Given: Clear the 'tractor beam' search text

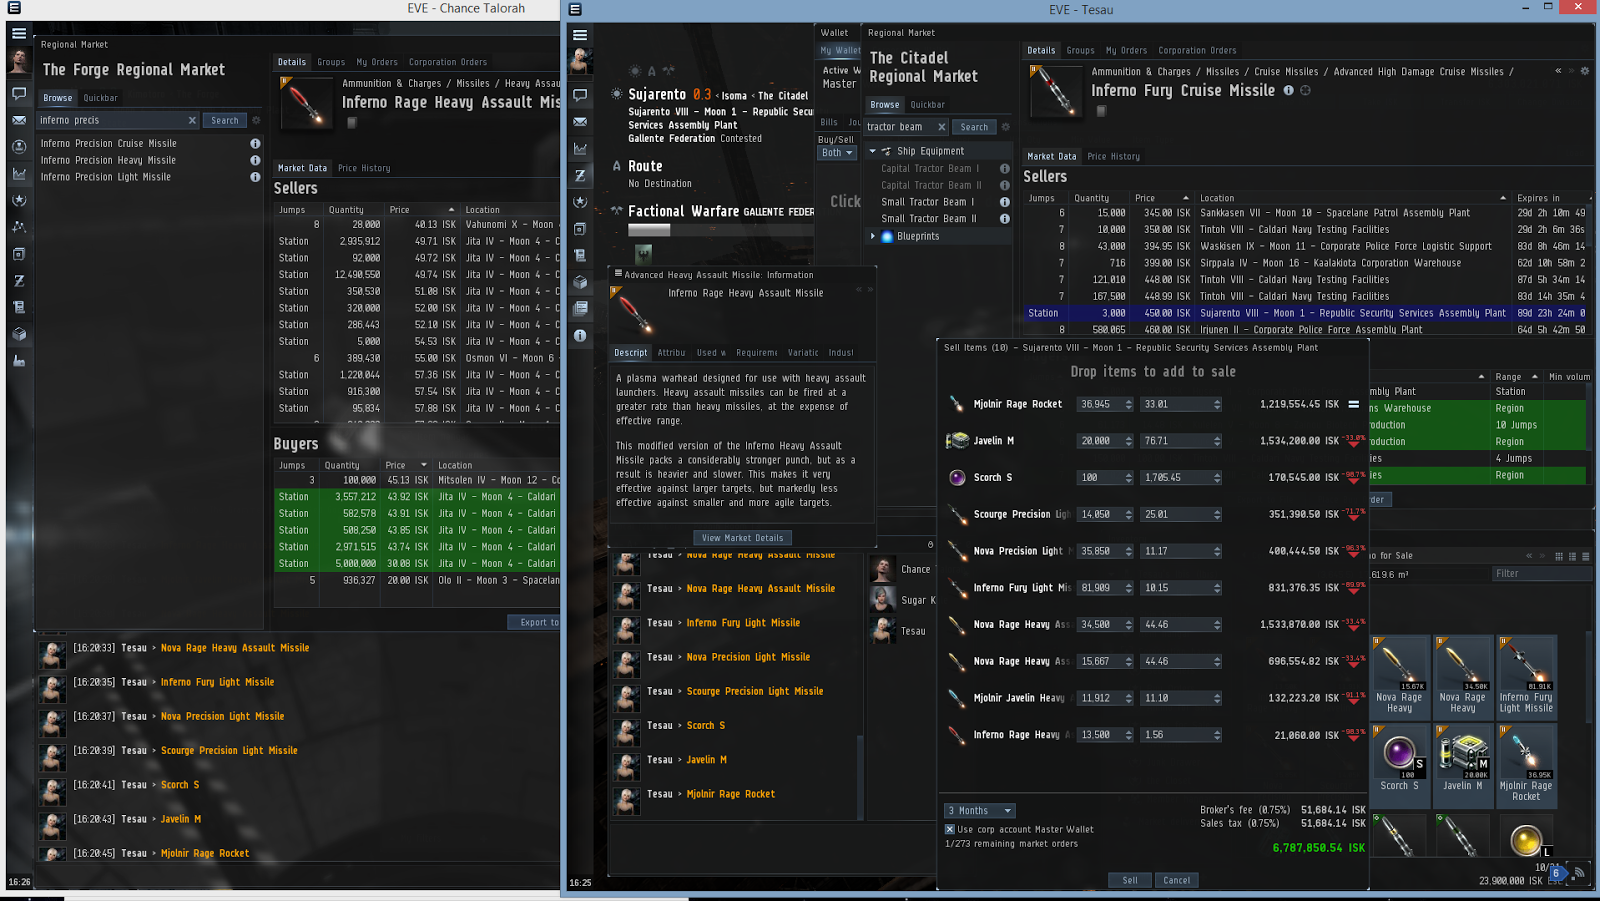Looking at the screenshot, I should [x=941, y=127].
